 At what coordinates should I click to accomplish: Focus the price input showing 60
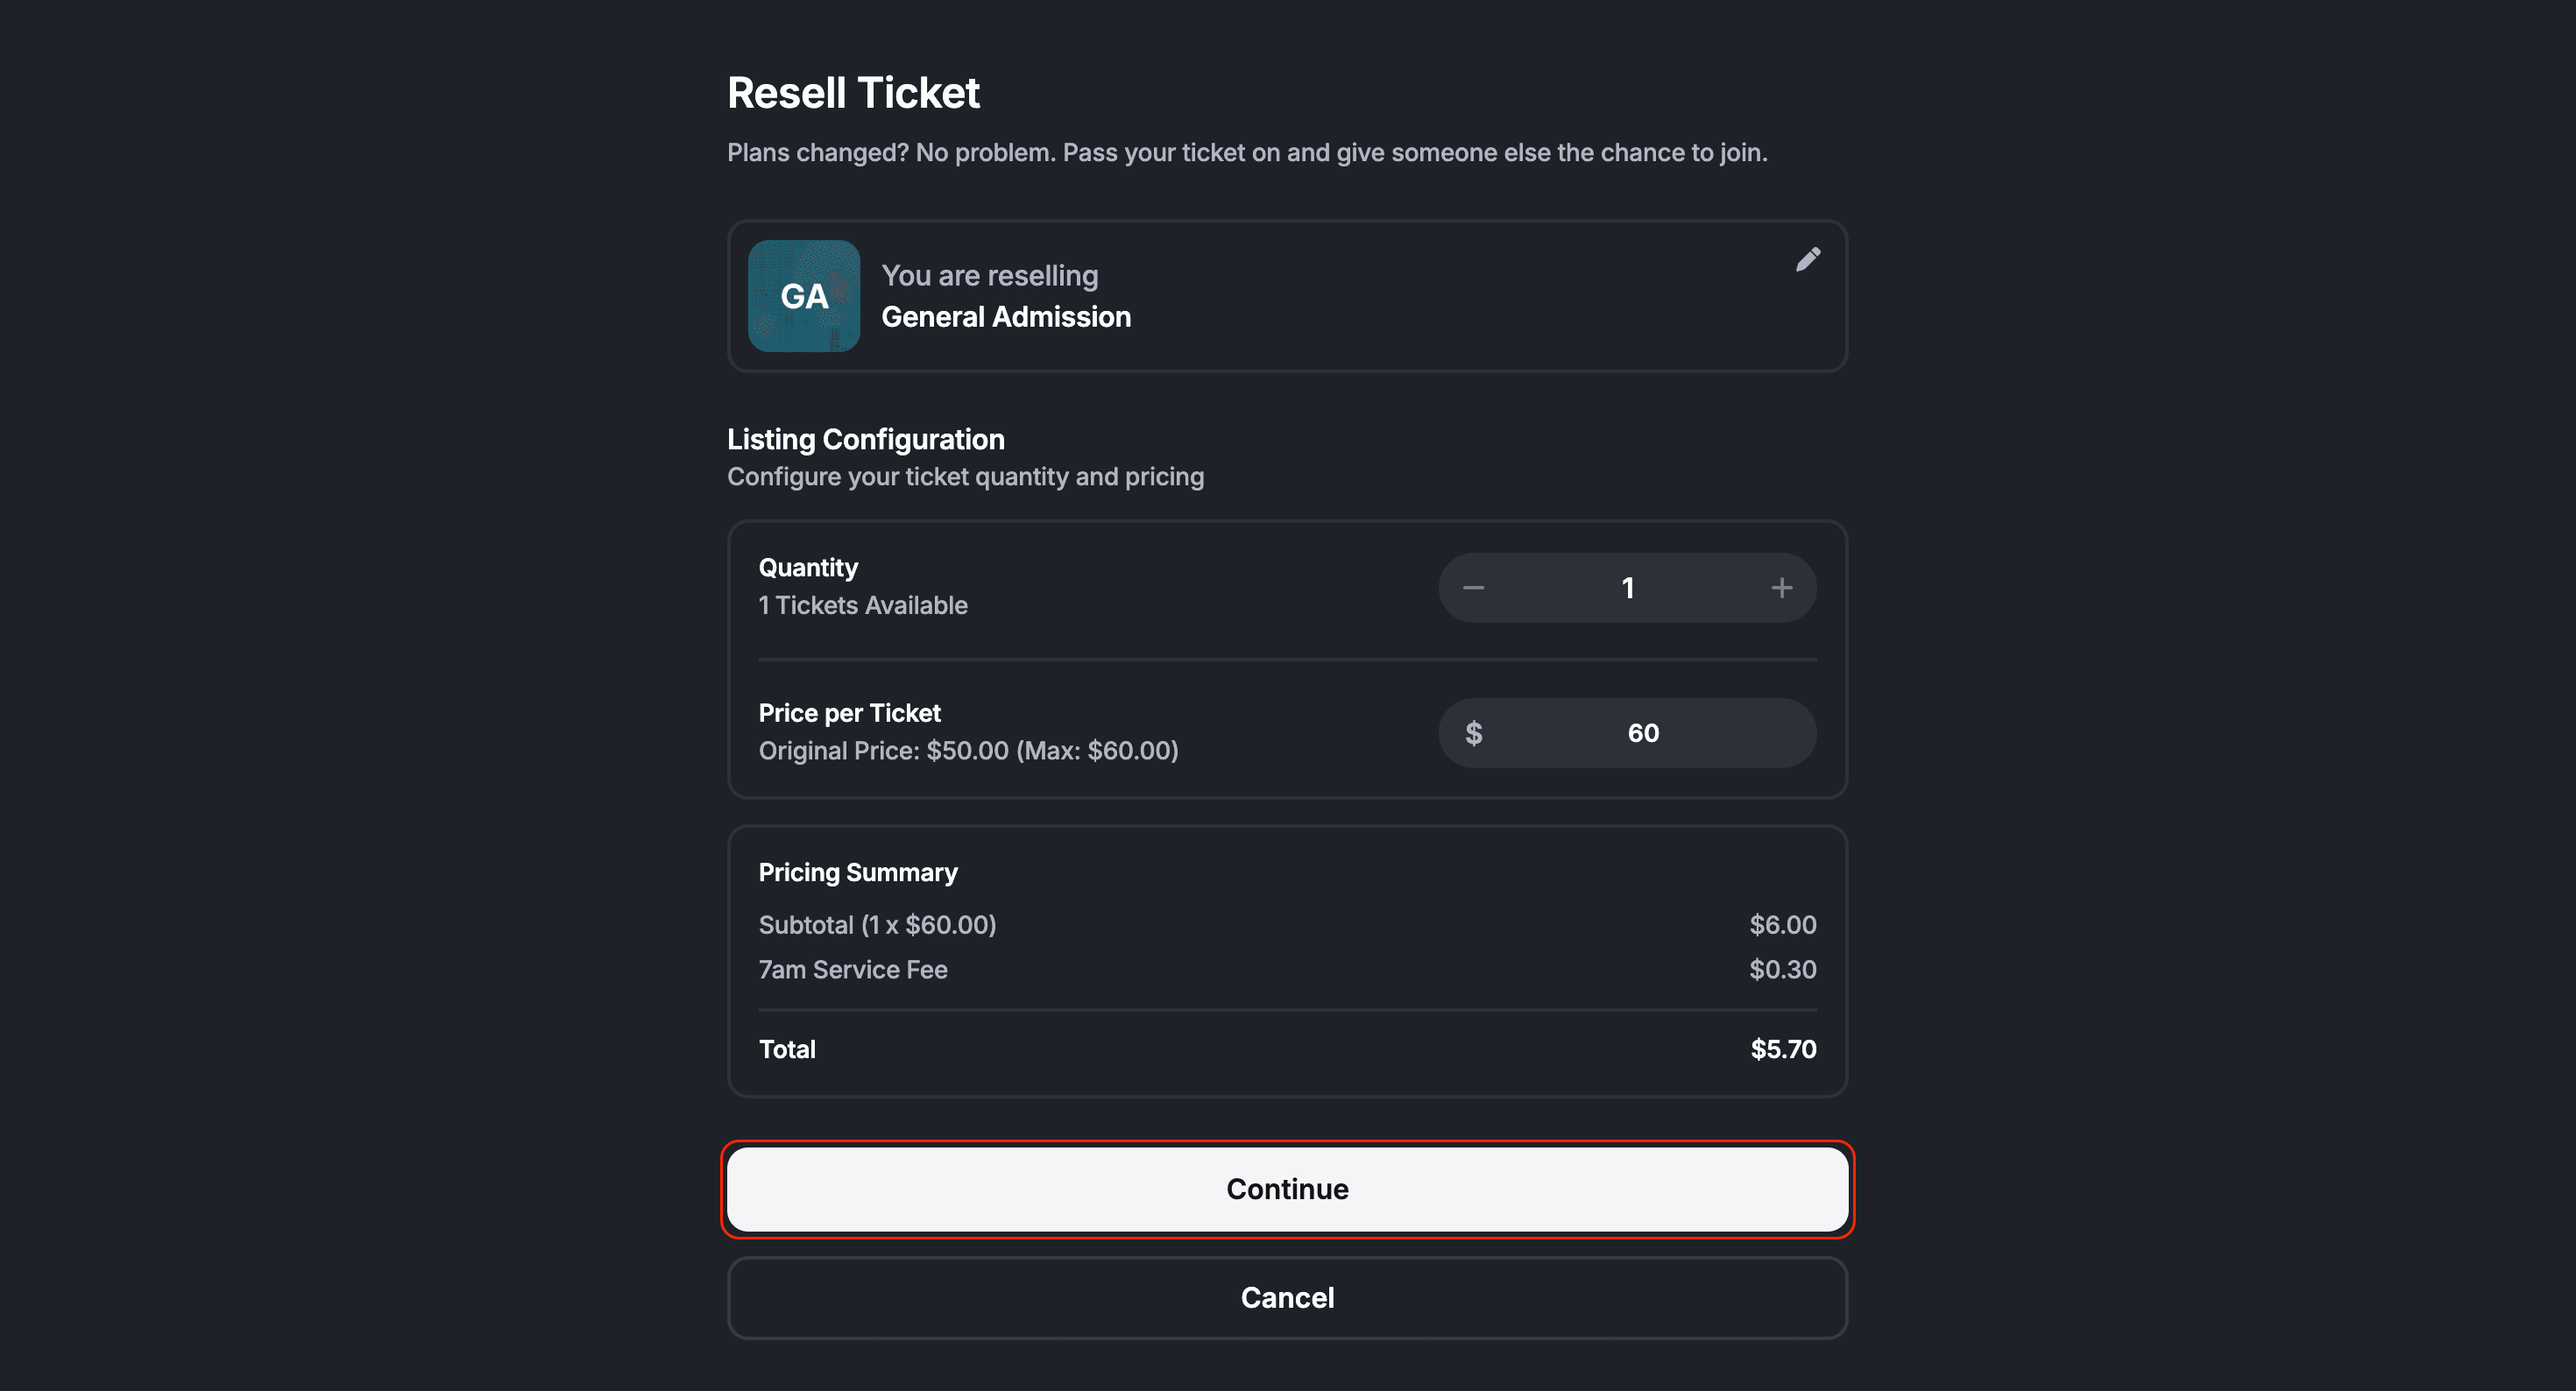(1643, 733)
